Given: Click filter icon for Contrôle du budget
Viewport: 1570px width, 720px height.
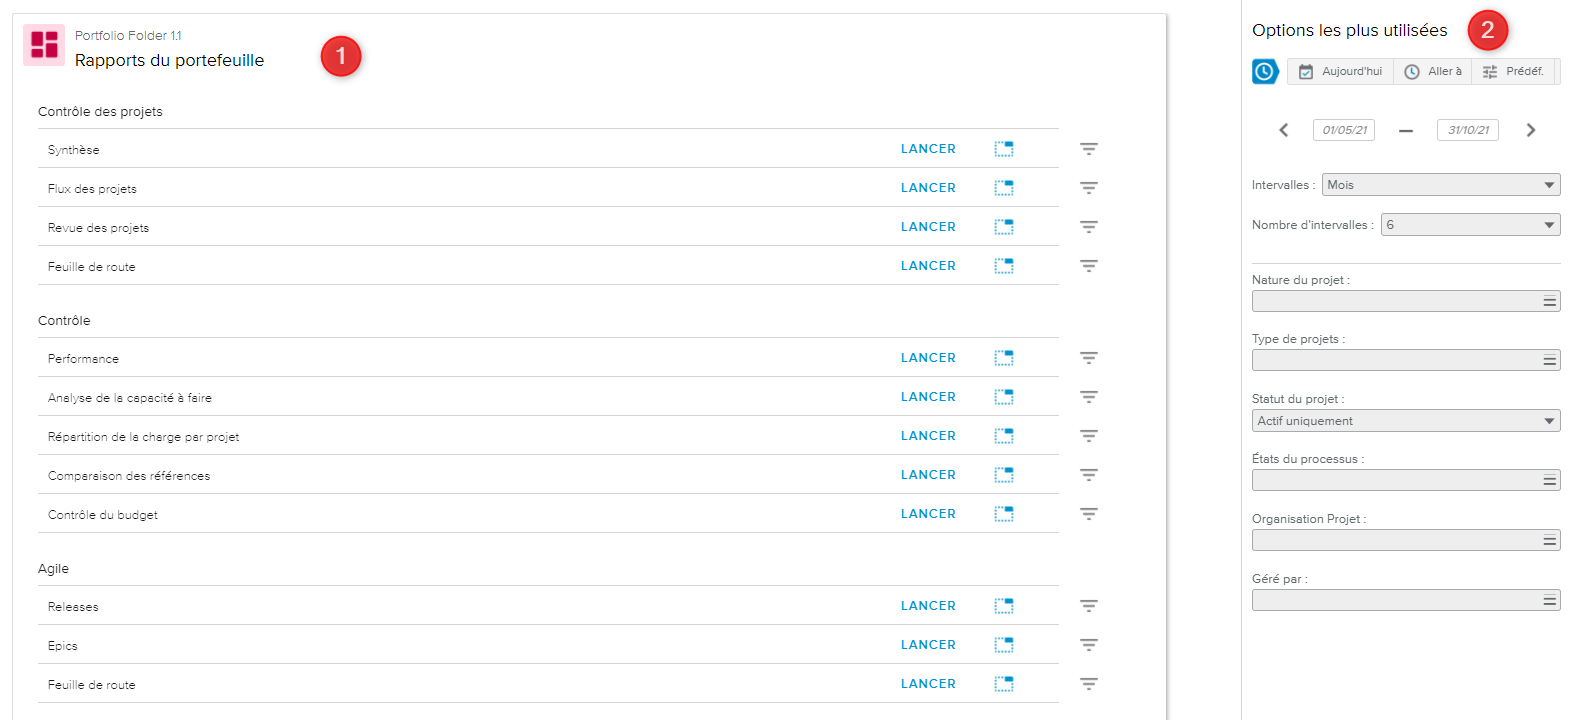Looking at the screenshot, I should click(1088, 514).
